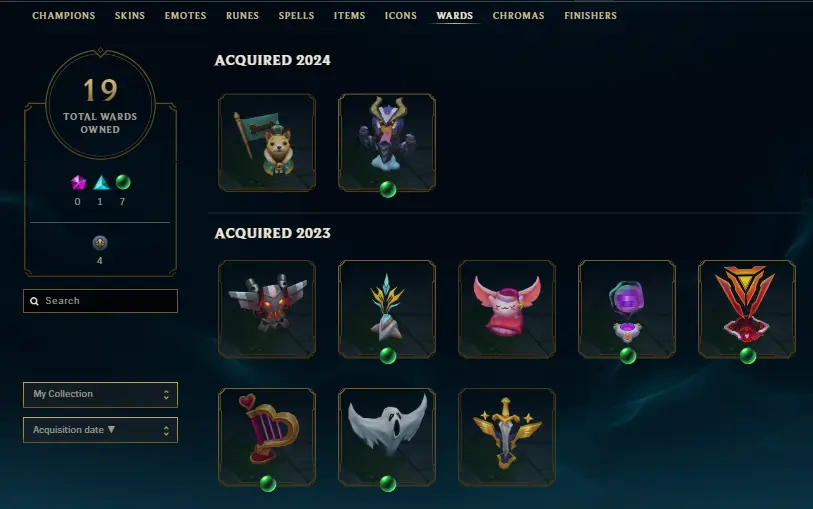The image size is (813, 509).
Task: Pick the white ghost ward
Action: point(387,437)
